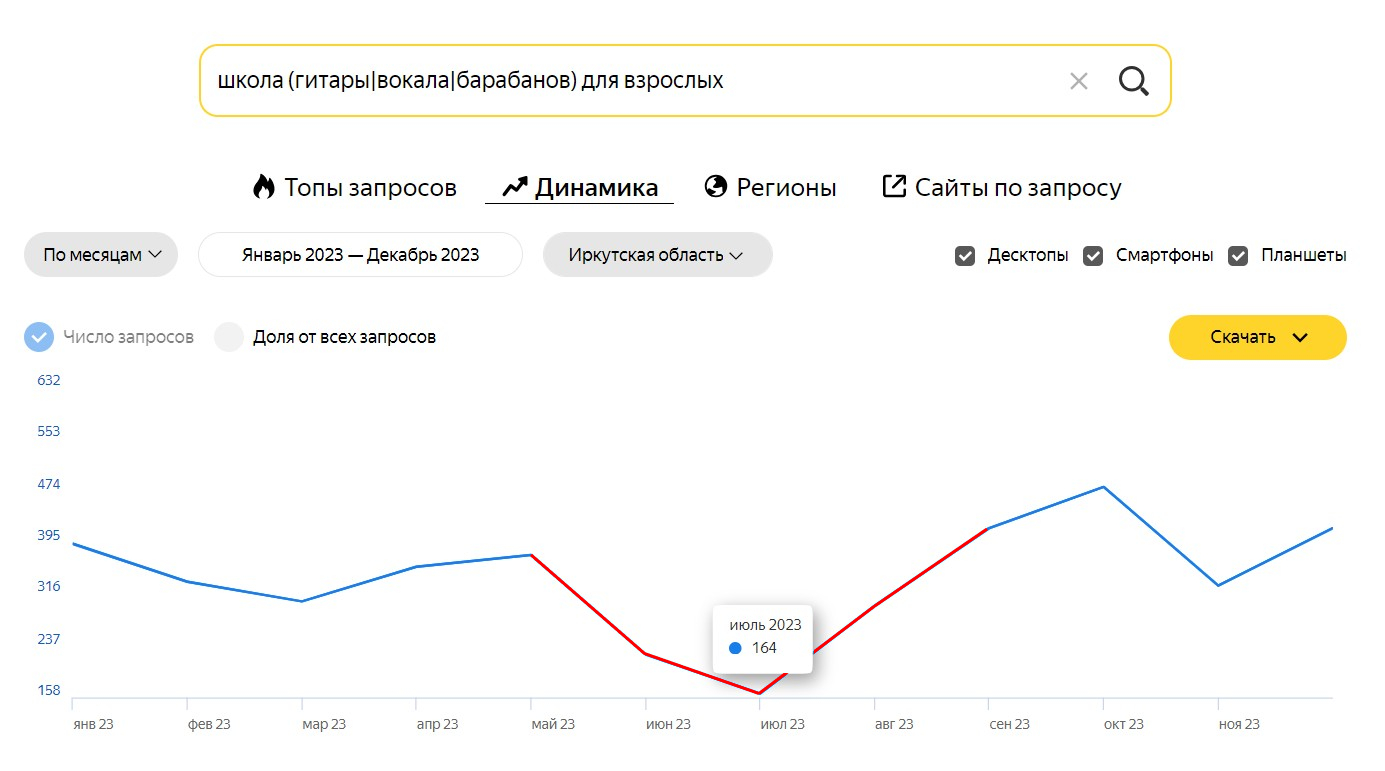The width and height of the screenshot is (1385, 771).
Task: Click the external link icon for sites
Action: 894,187
